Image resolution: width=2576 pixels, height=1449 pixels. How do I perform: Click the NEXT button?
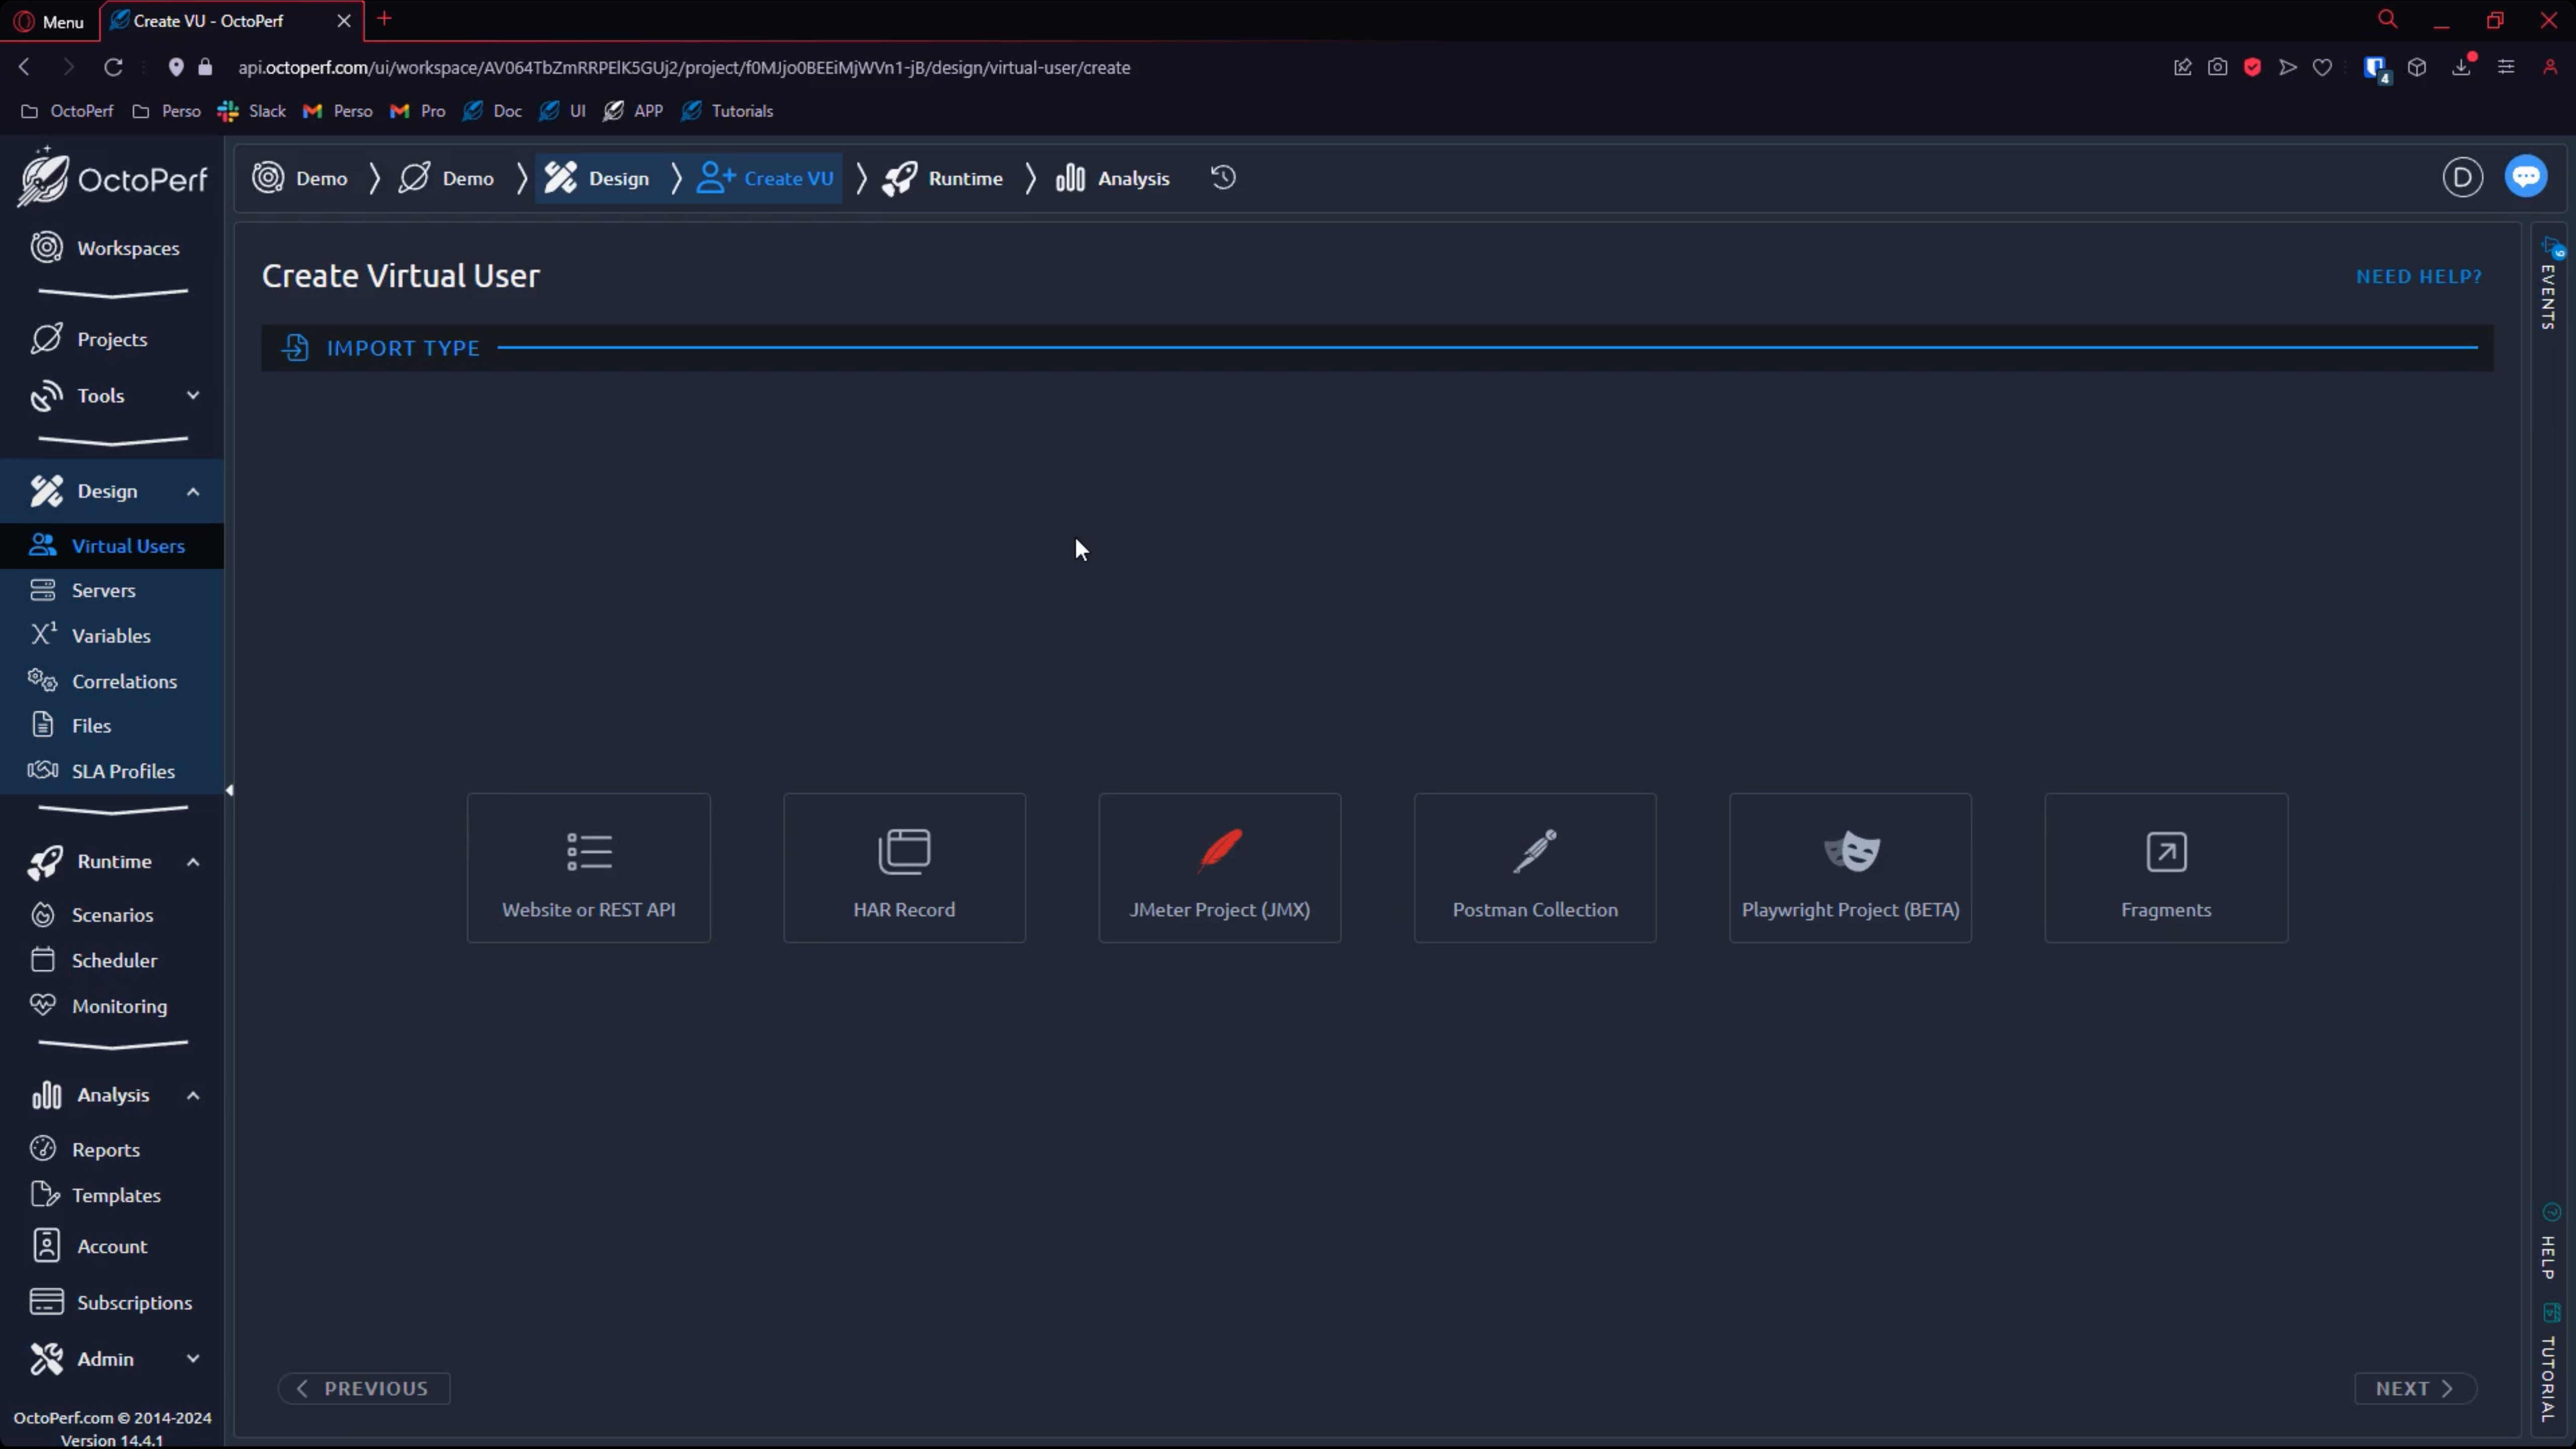[x=2415, y=1388]
